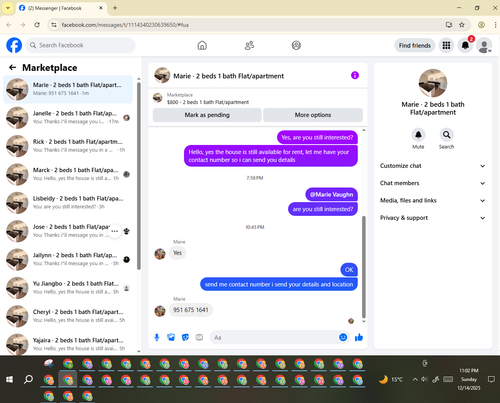500x403 pixels.
Task: Open the weather widget showing 15°C
Action: 391,379
